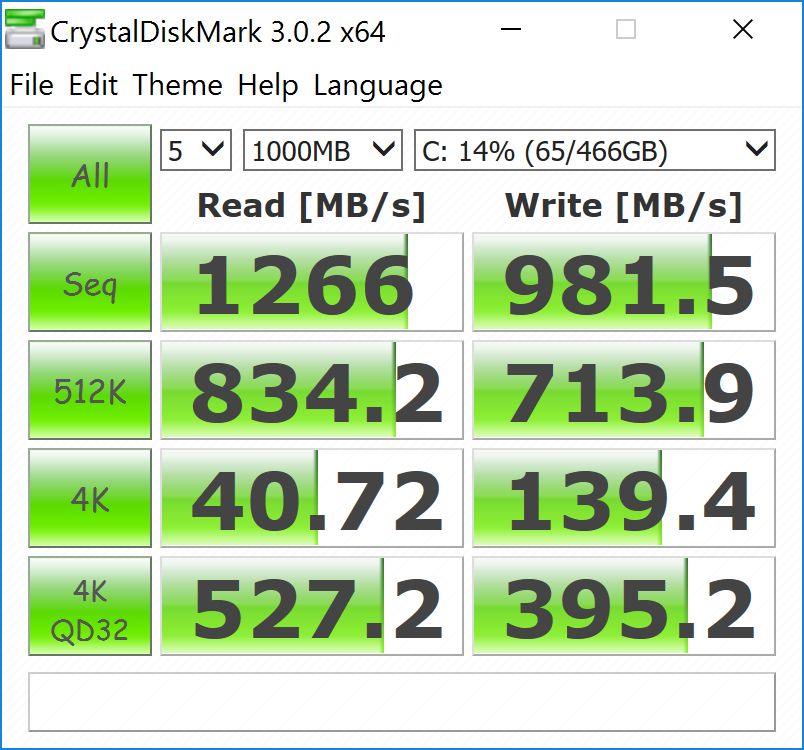This screenshot has width=804, height=750.
Task: Click the 4K read result 40.72
Action: click(312, 498)
